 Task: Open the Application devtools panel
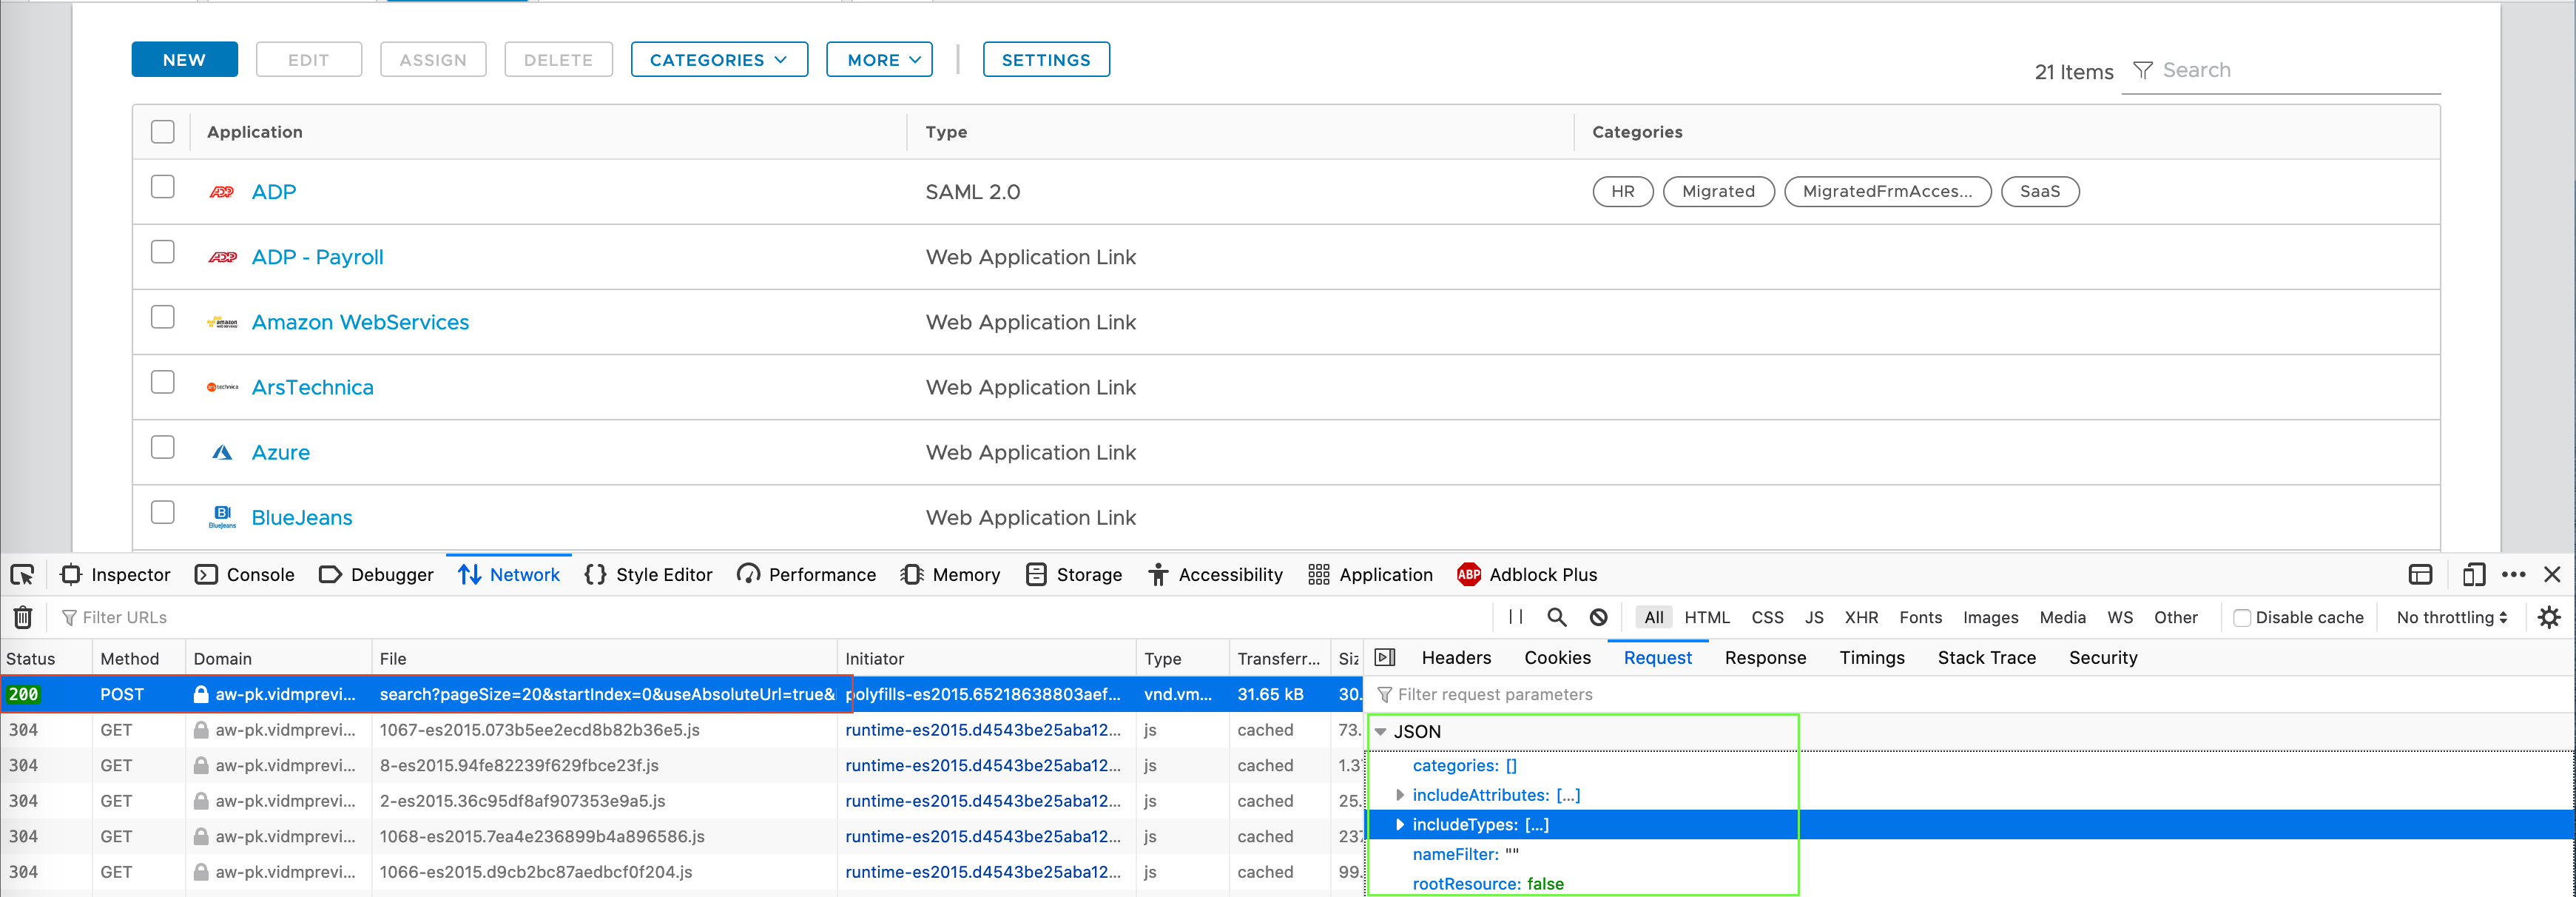click(1371, 575)
